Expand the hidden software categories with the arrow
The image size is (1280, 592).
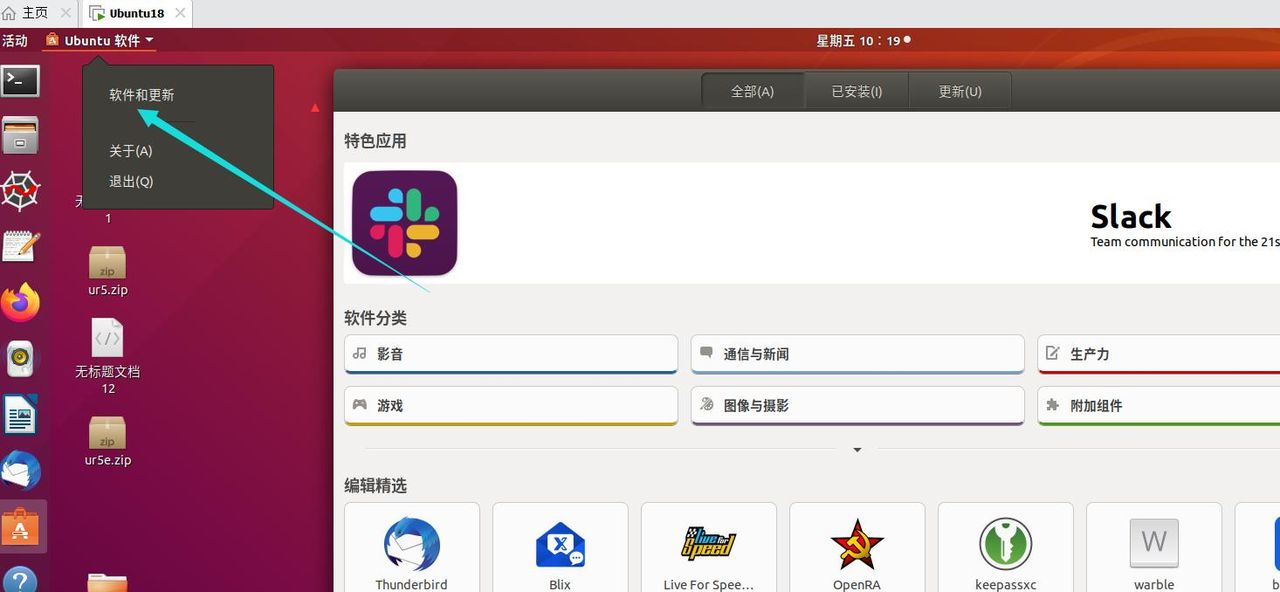pyautogui.click(x=857, y=449)
